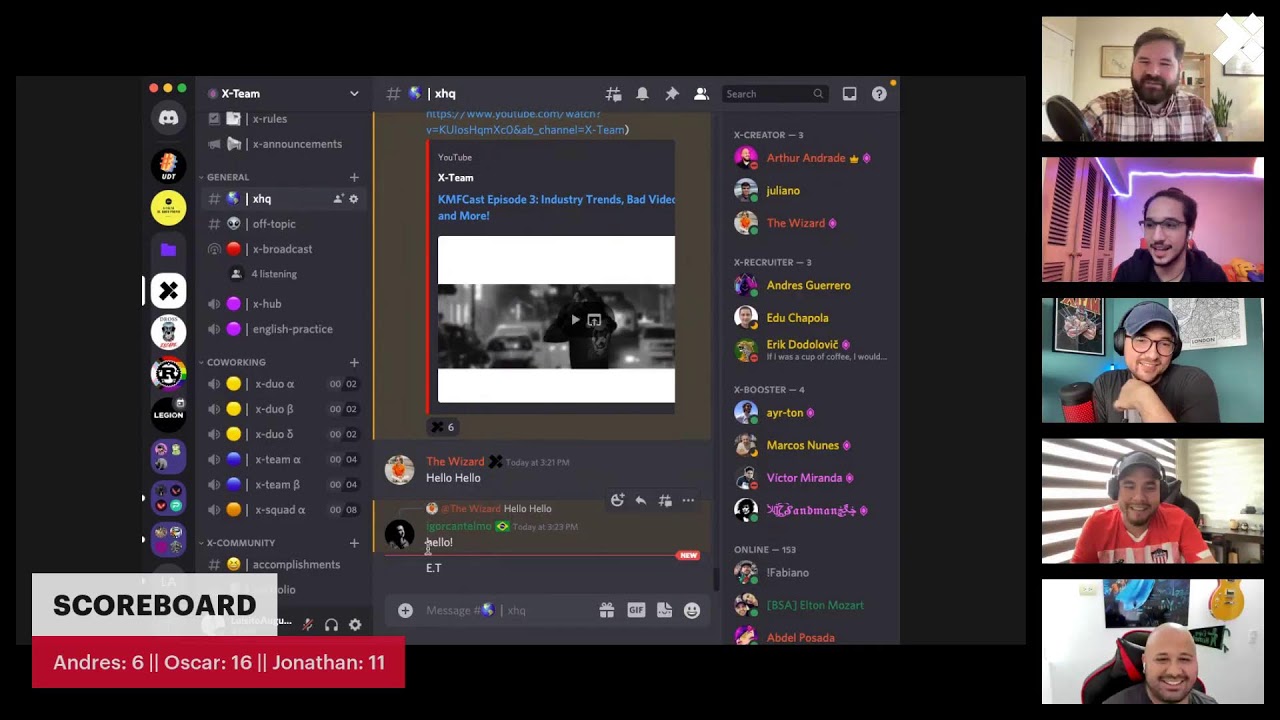
Task: Select the X-Team server icon in sidebar
Action: (168, 291)
